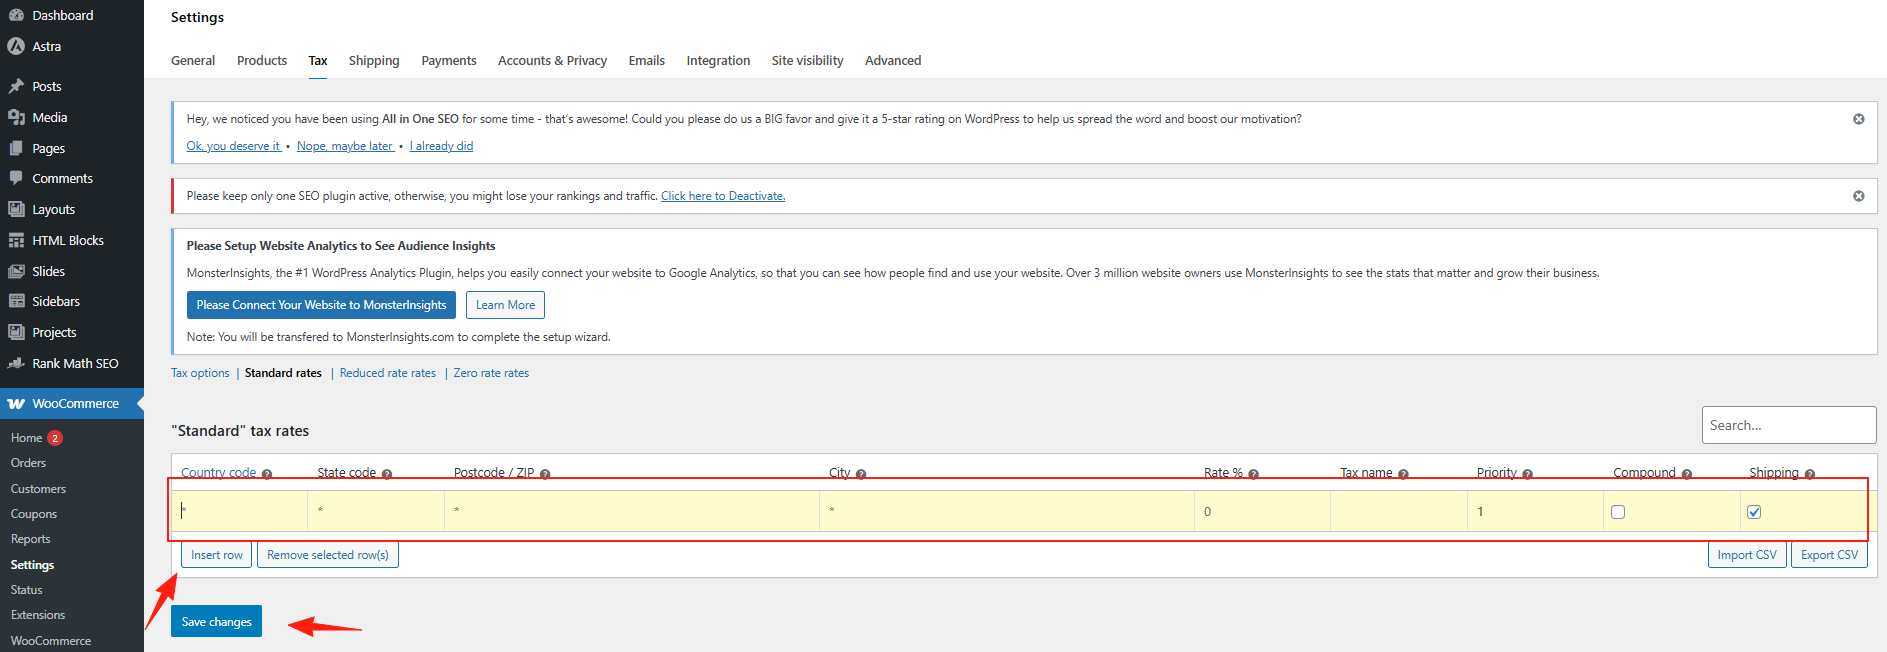Image resolution: width=1887 pixels, height=652 pixels.
Task: Switch to the Shipping settings tab
Action: pyautogui.click(x=373, y=61)
